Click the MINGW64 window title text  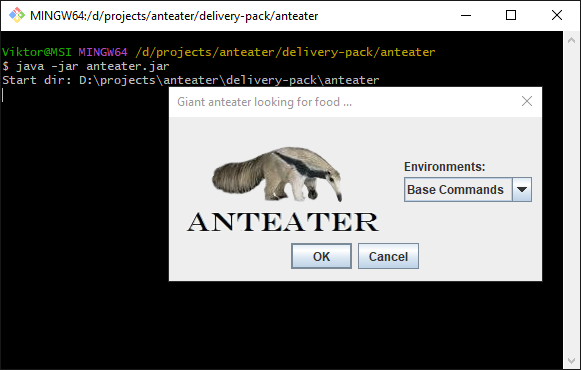(174, 16)
